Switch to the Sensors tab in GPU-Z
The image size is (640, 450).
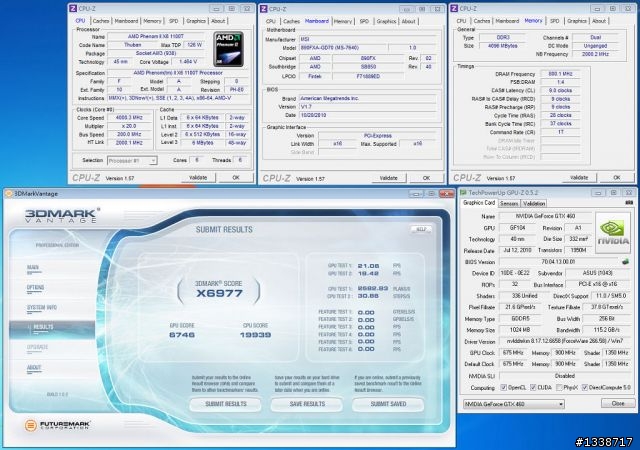click(509, 203)
